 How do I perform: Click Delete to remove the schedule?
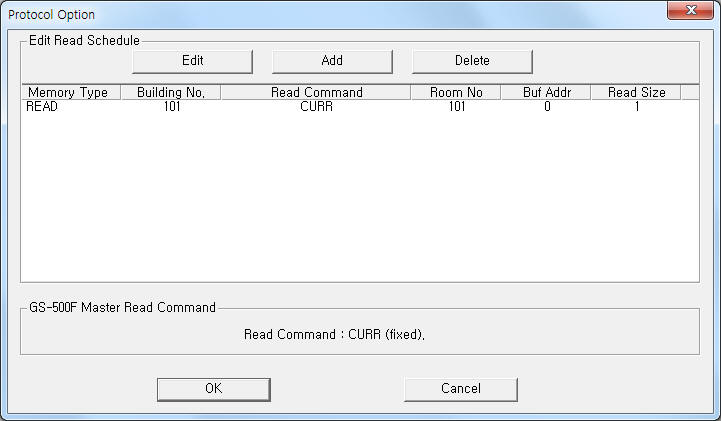(472, 60)
